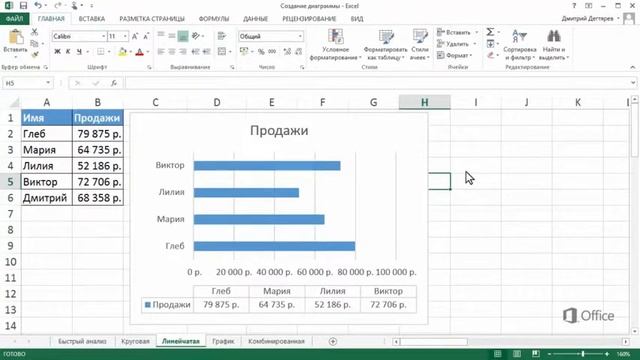
Task: Toggle align text left
Action: [x=161, y=52]
